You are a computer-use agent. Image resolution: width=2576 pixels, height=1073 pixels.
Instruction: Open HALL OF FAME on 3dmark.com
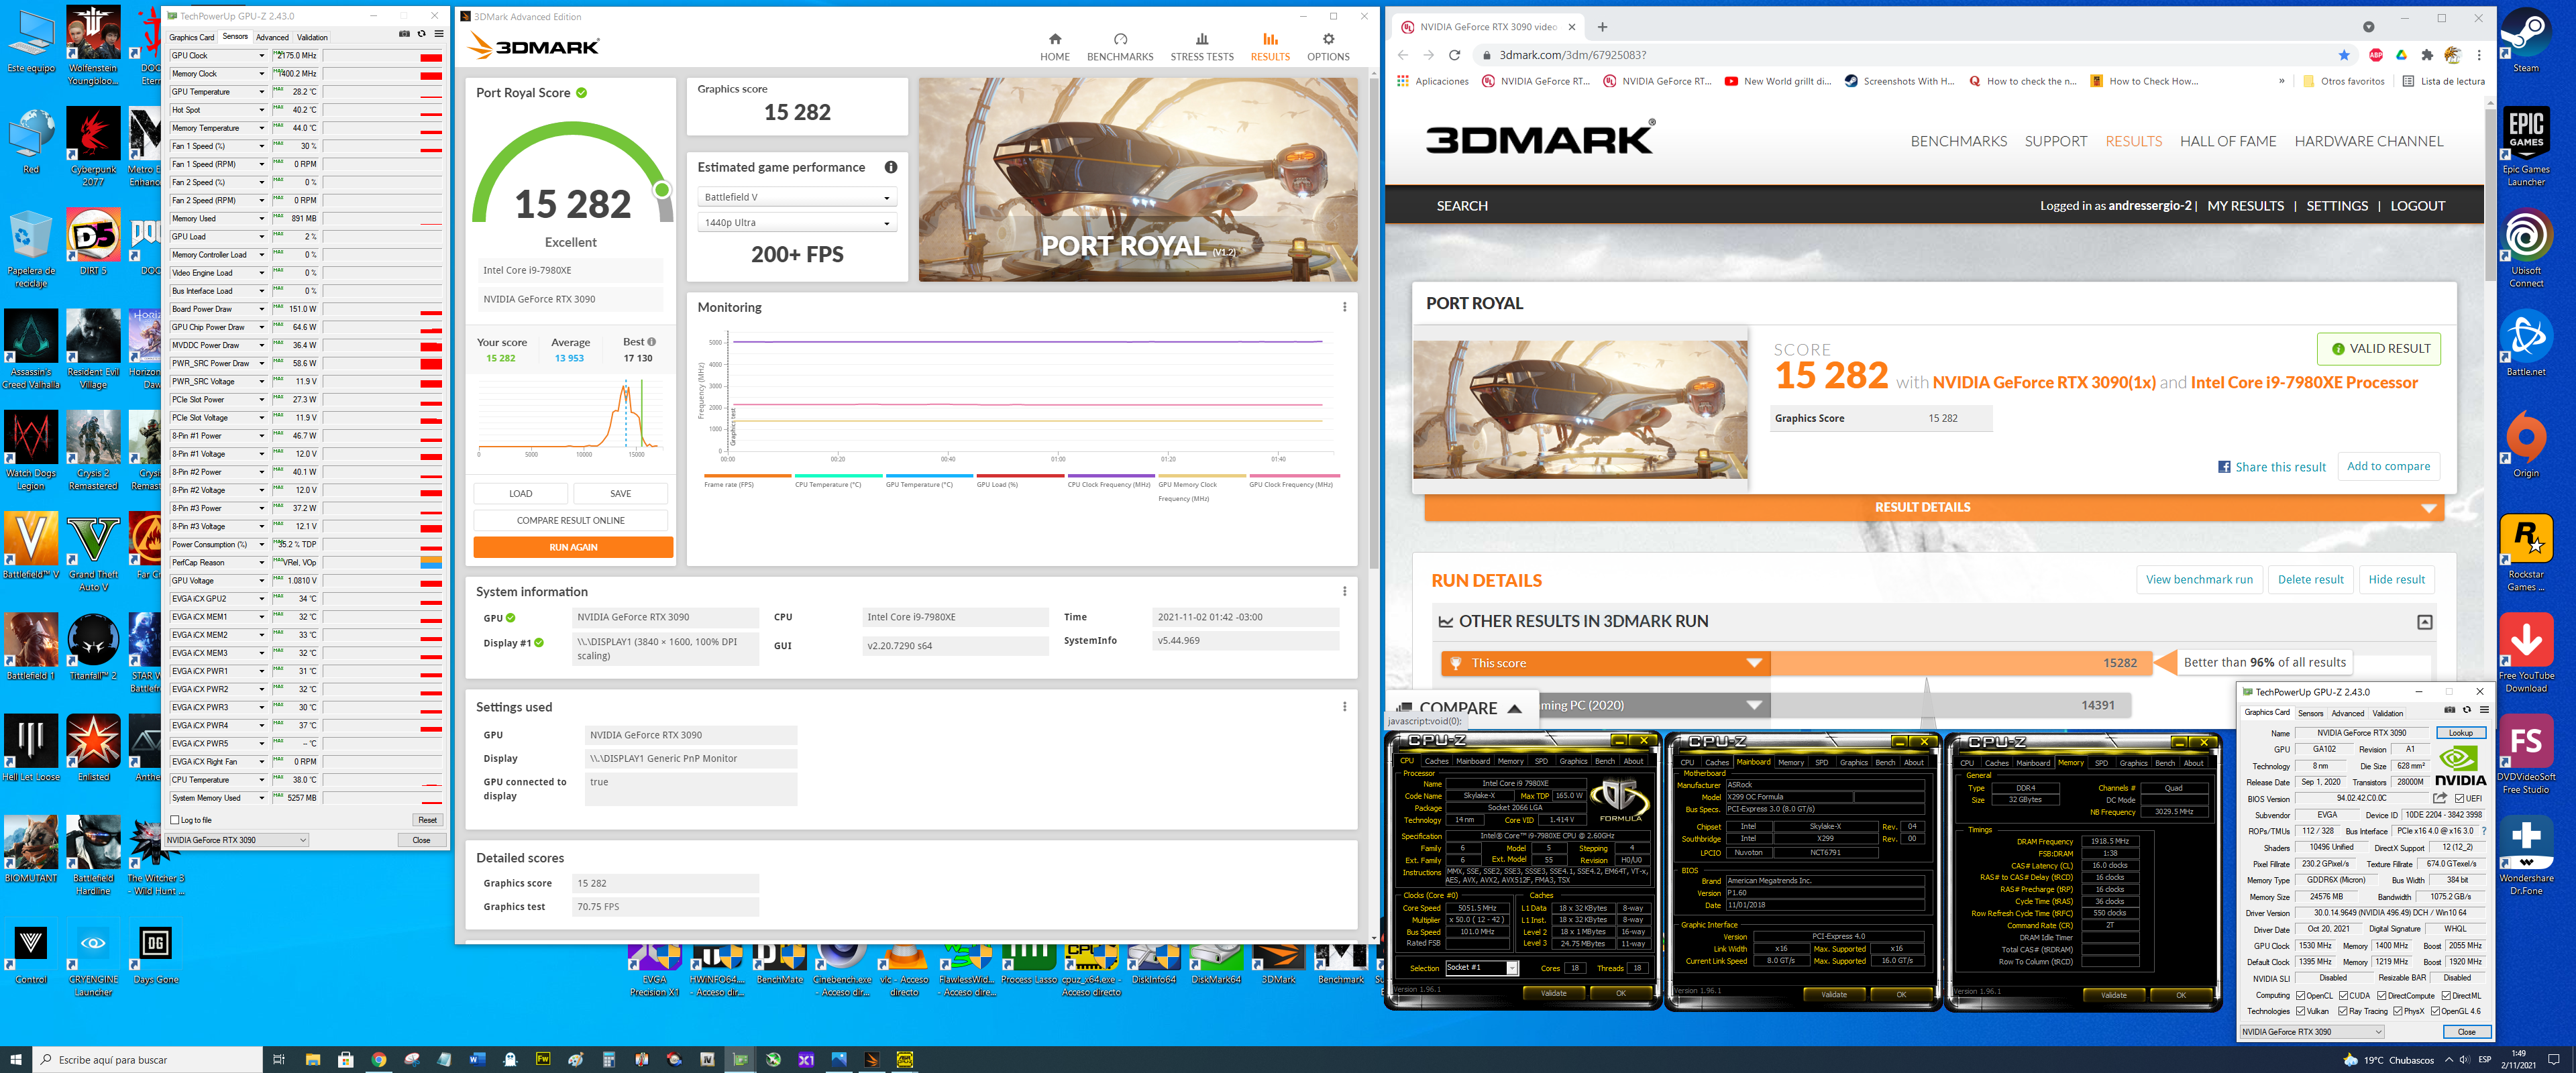(2227, 141)
